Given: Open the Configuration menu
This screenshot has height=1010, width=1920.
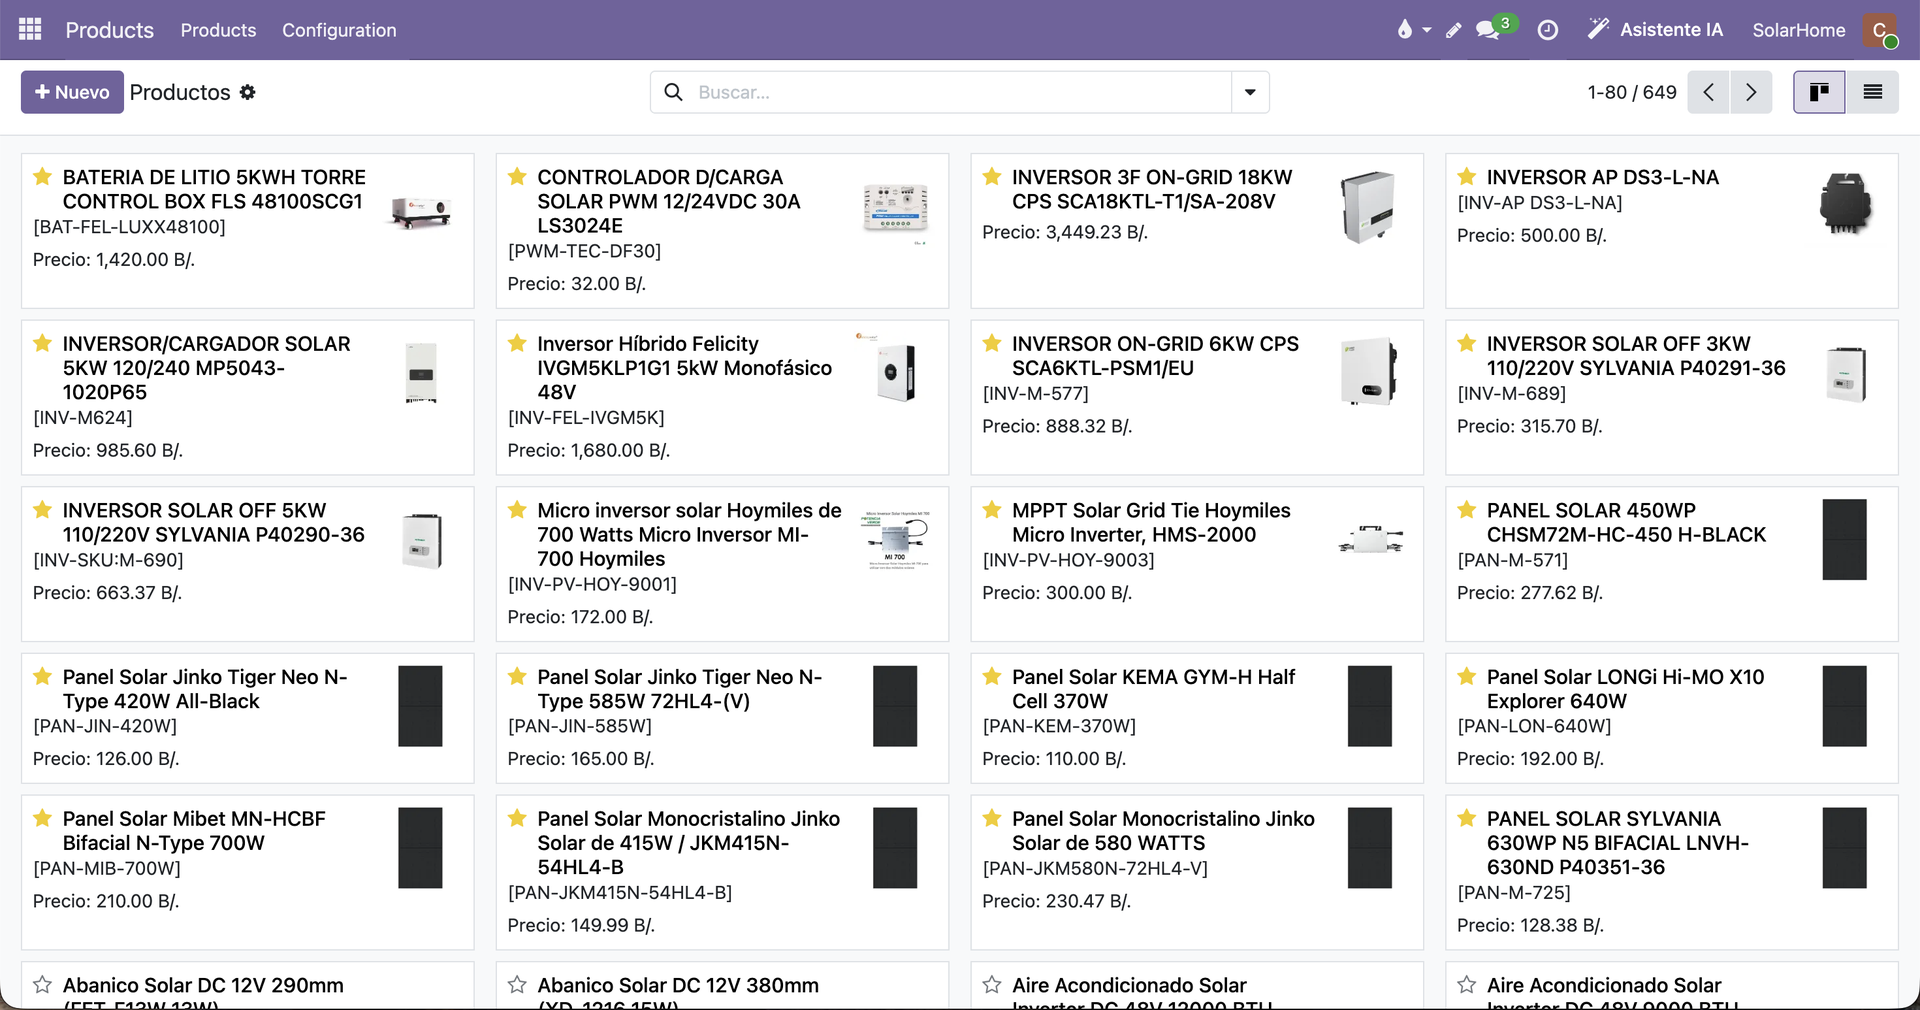Looking at the screenshot, I should click(339, 30).
